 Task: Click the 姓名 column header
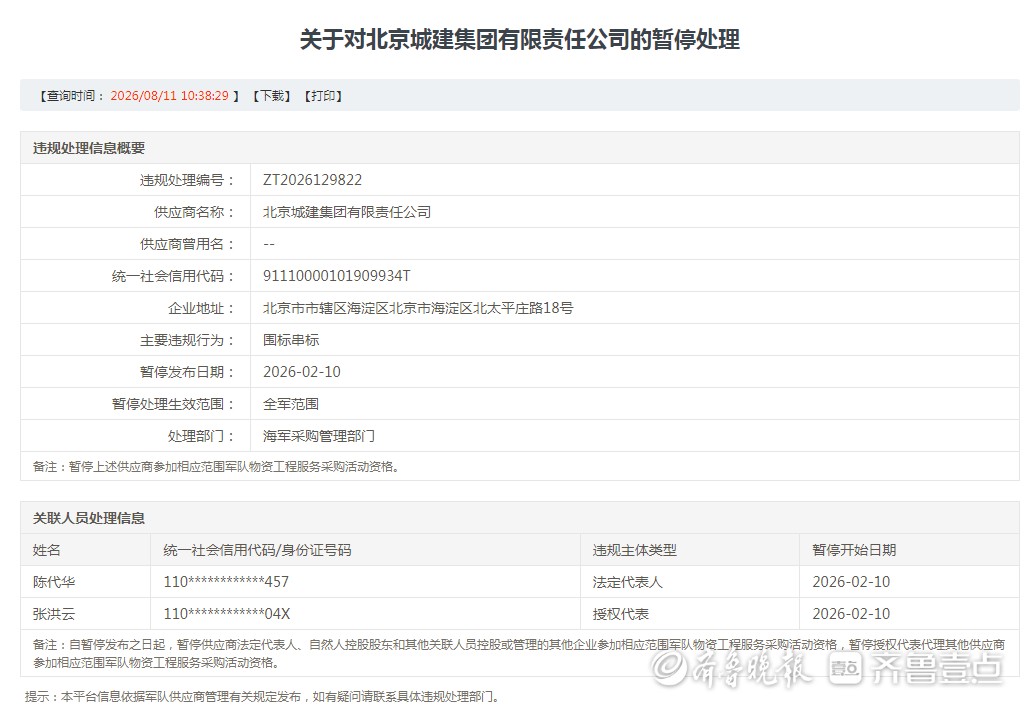pyautogui.click(x=46, y=550)
